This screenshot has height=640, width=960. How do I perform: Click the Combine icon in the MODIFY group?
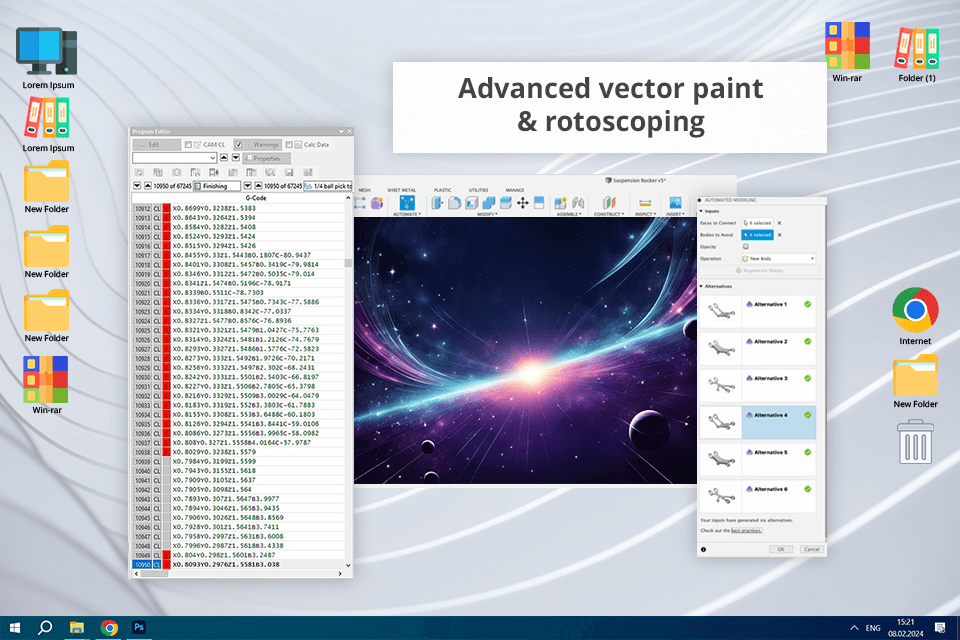(489, 203)
